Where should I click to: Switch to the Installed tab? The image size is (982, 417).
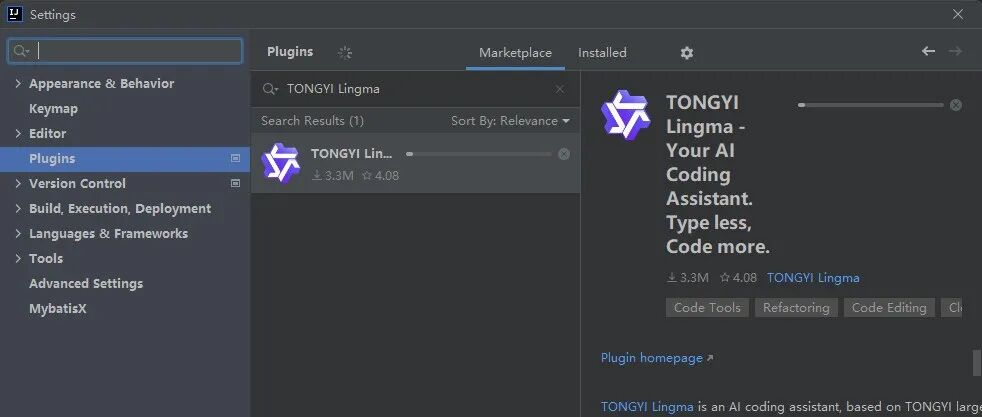coord(602,53)
